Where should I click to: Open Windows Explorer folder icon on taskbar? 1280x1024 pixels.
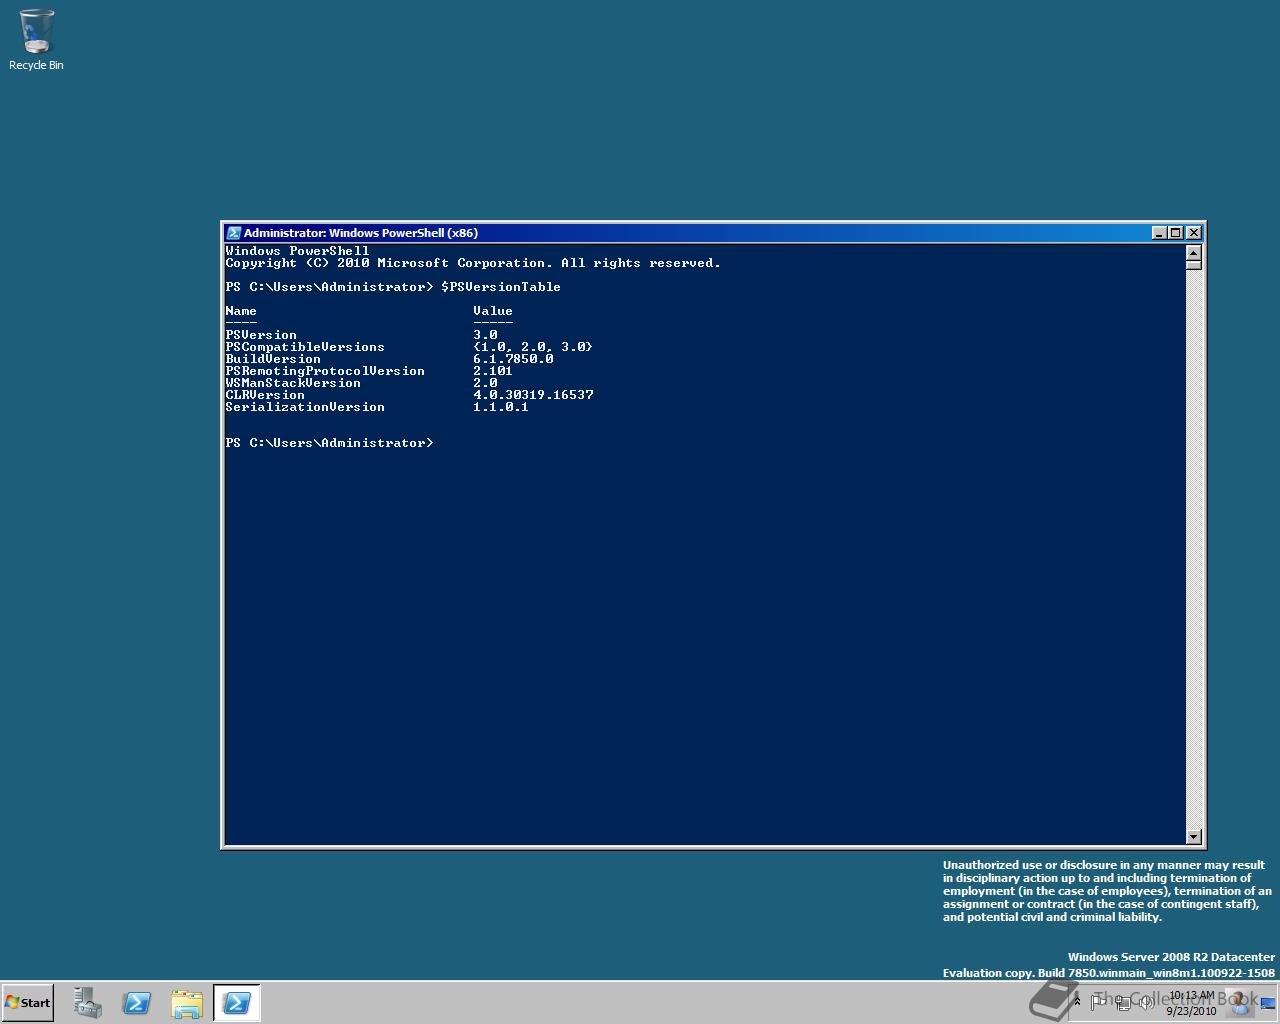coord(187,1003)
